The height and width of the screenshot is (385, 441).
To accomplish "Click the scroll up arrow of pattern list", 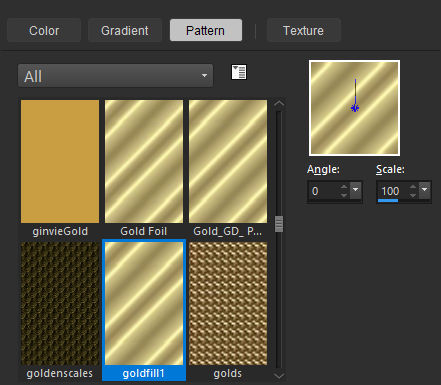I will tap(279, 104).
